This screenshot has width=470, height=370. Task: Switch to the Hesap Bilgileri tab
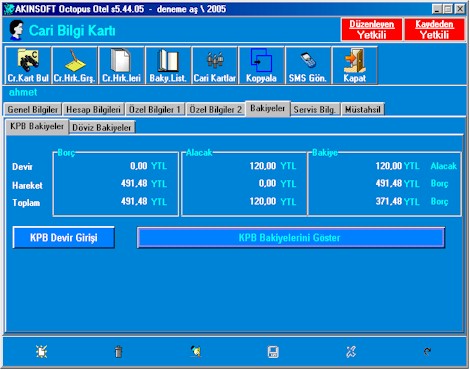[93, 109]
